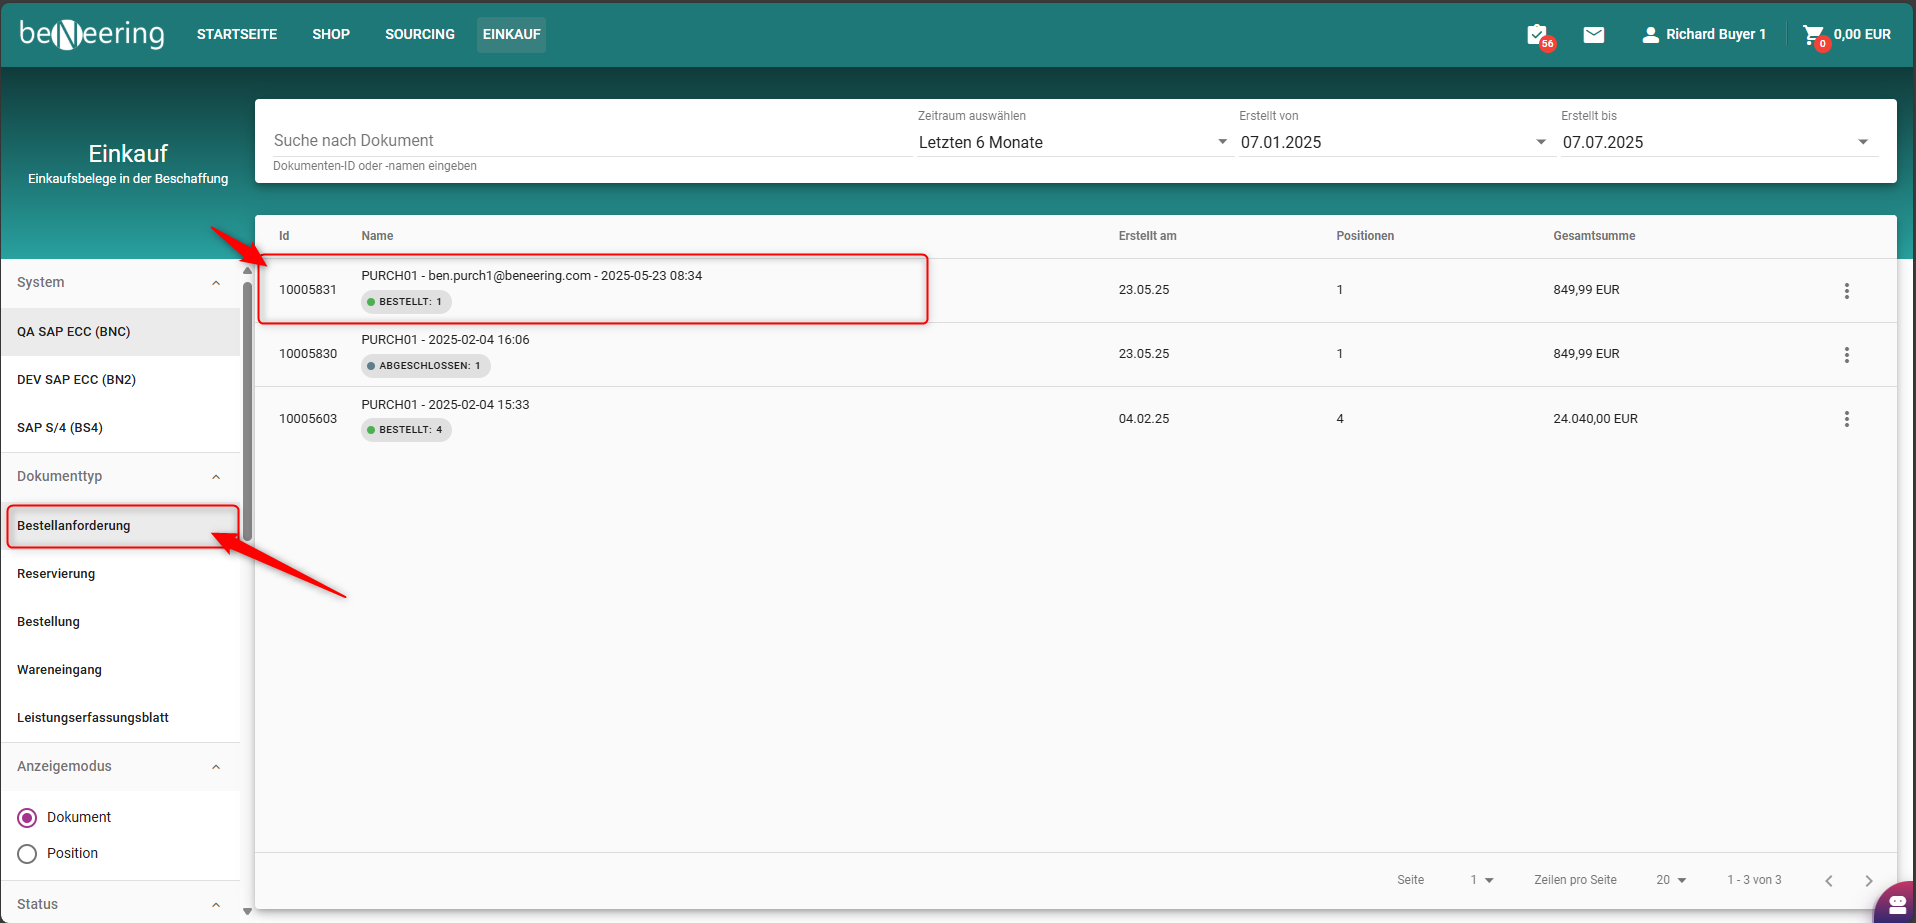
Task: Go to the SHOP menu tab
Action: (x=331, y=35)
